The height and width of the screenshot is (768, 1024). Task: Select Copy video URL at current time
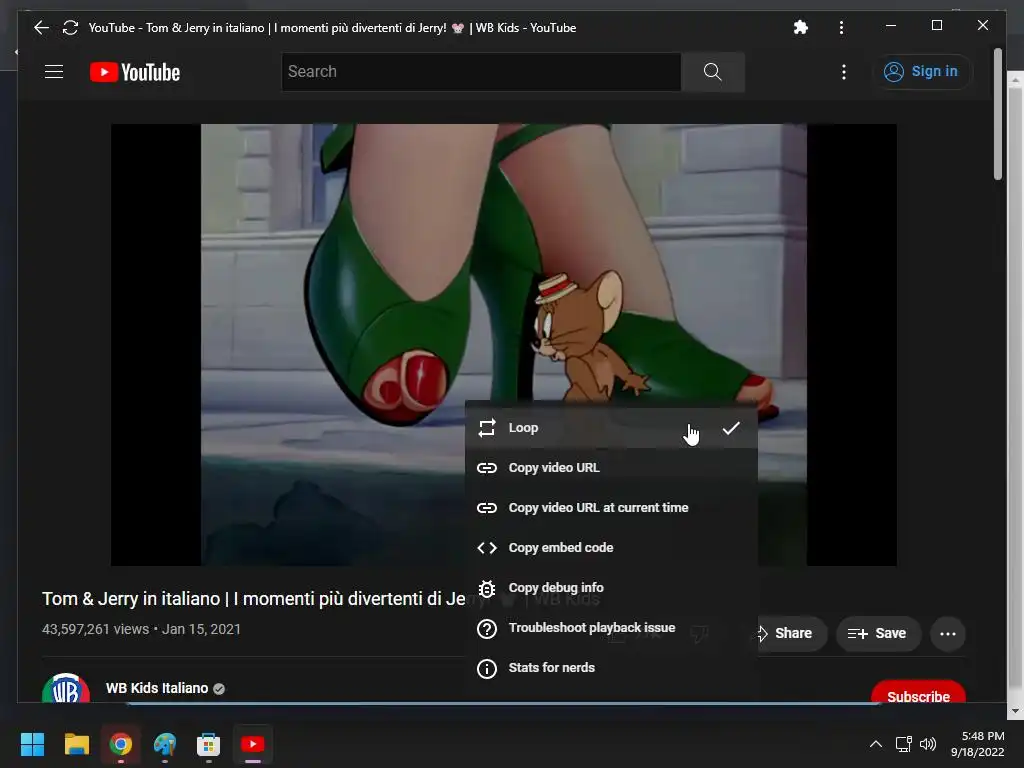(x=611, y=507)
